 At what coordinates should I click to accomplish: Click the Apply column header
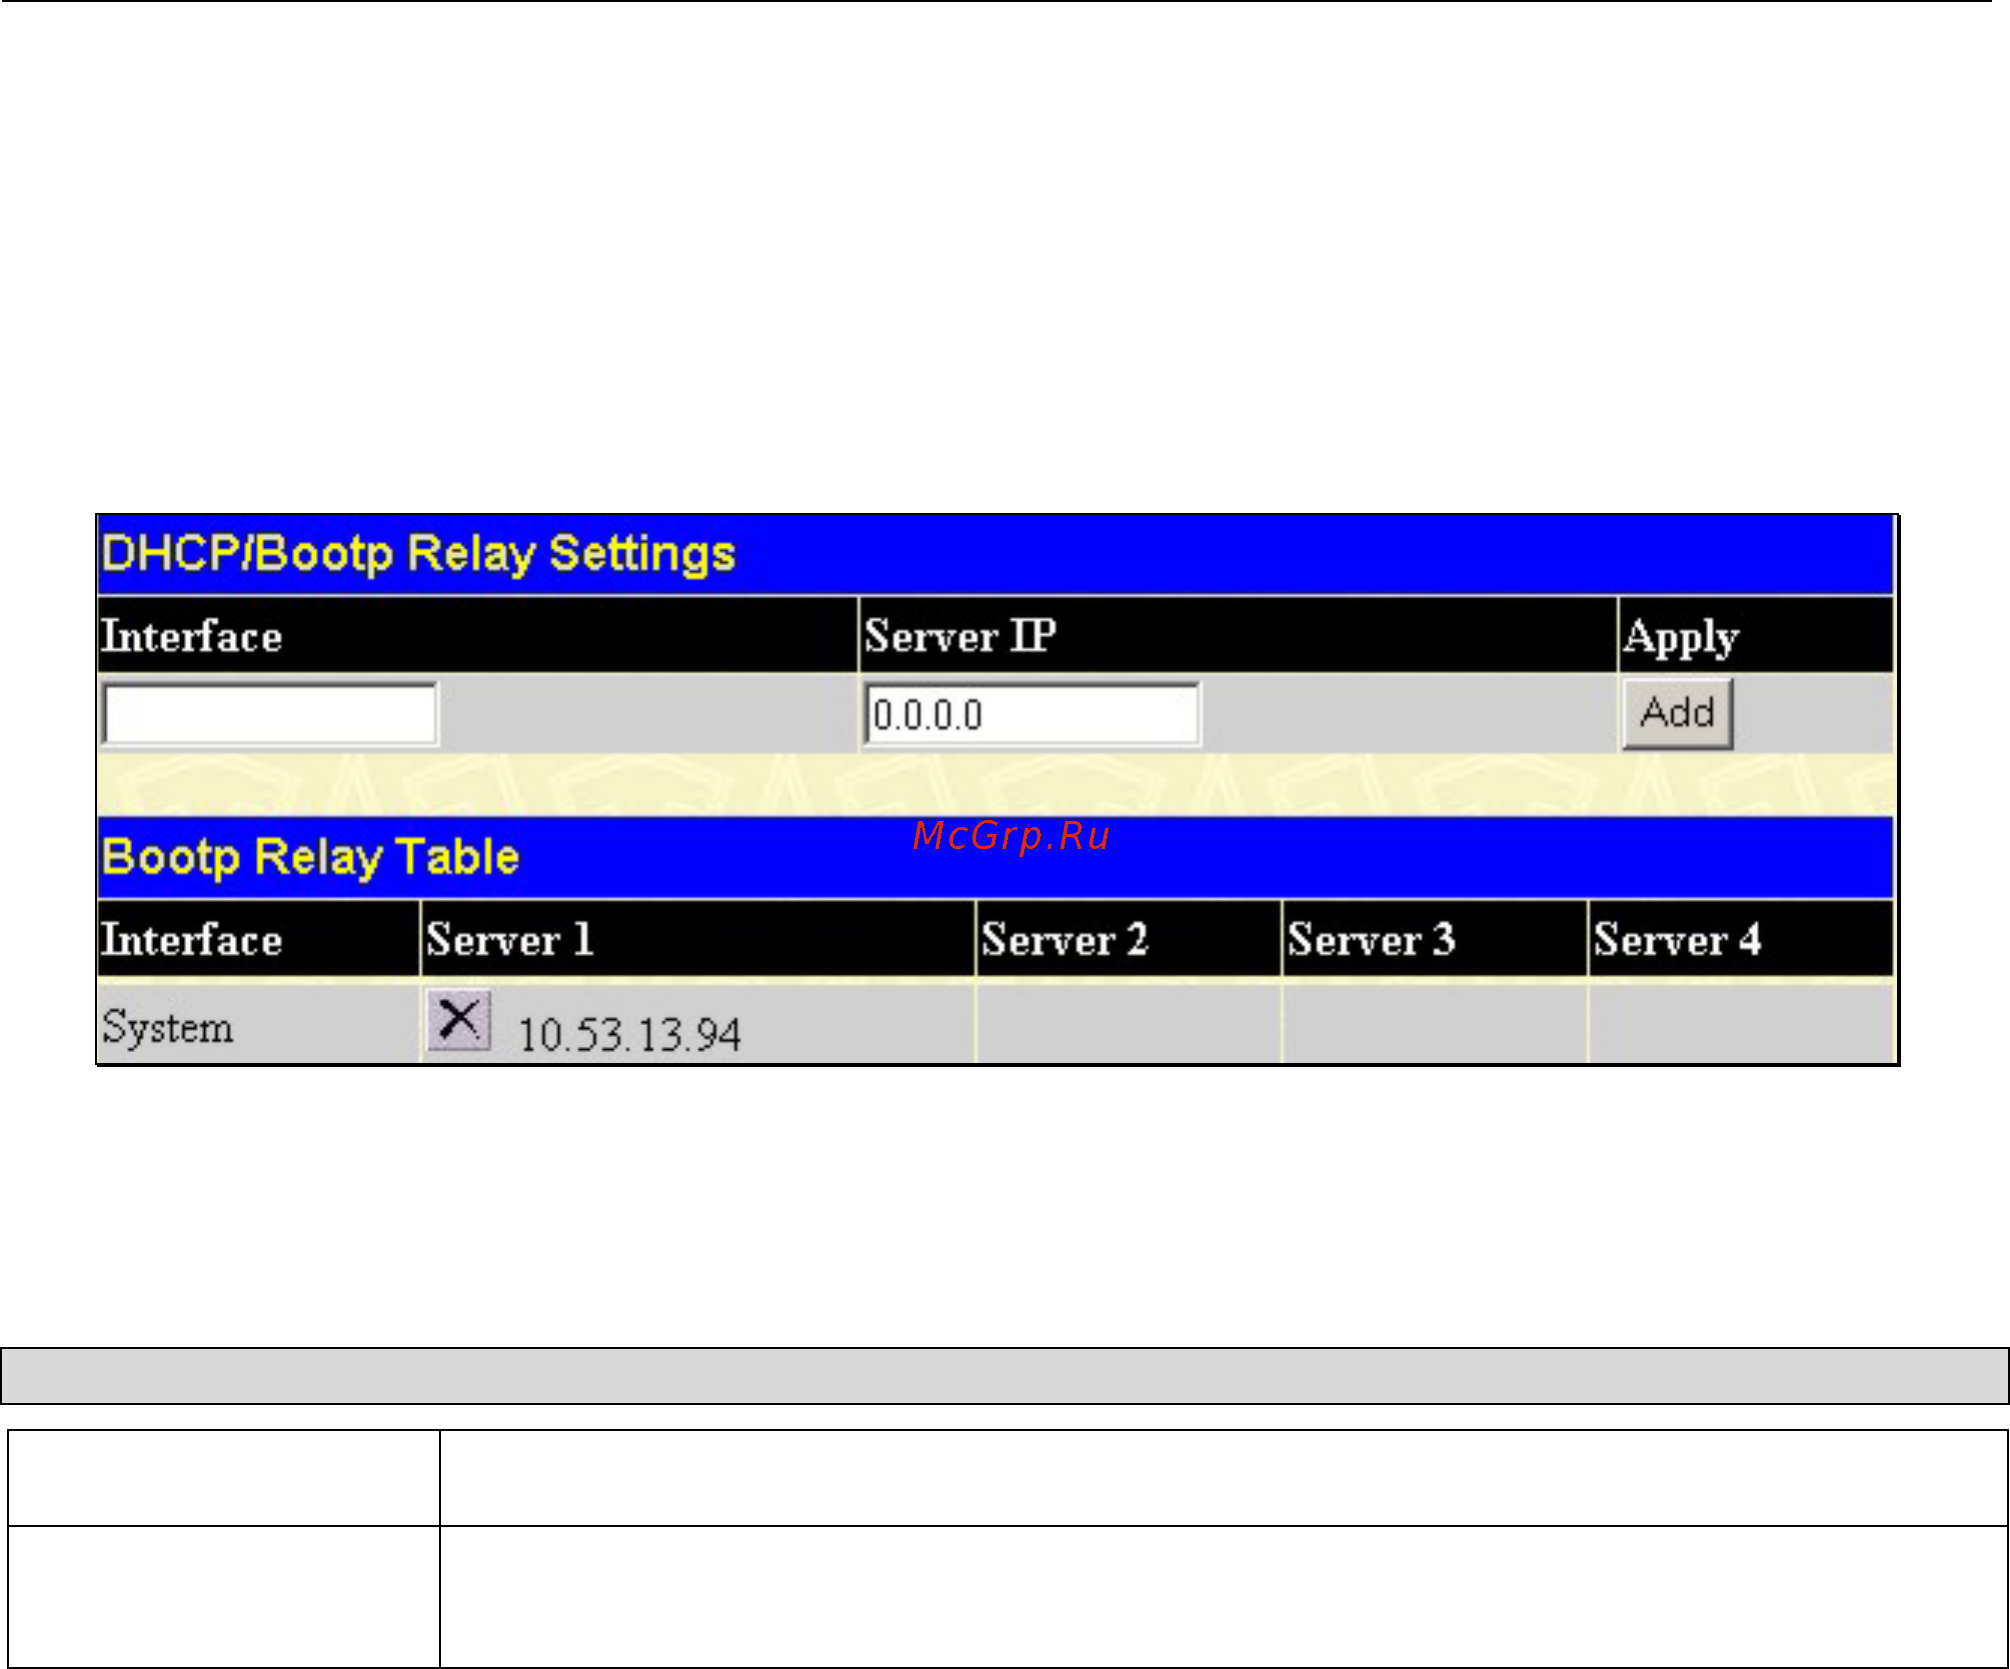[1757, 636]
